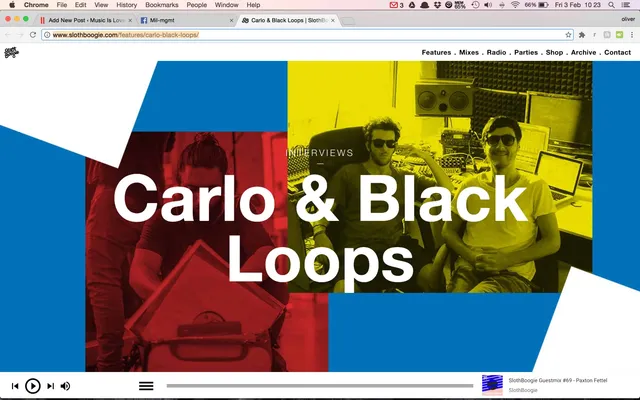The height and width of the screenshot is (400, 640).
Task: Focus the slothboogie.com address bar
Action: (x=306, y=35)
